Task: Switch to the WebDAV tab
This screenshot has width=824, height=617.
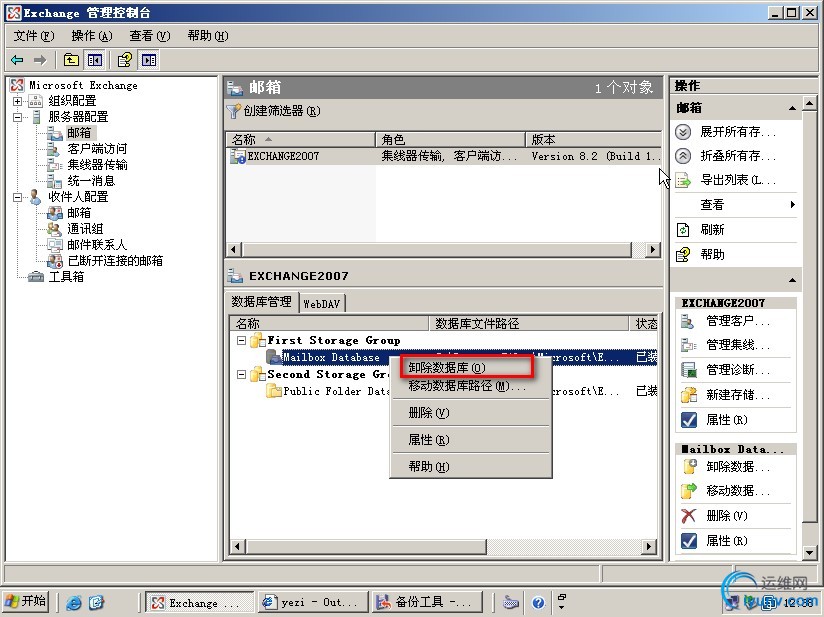Action: pyautogui.click(x=322, y=304)
